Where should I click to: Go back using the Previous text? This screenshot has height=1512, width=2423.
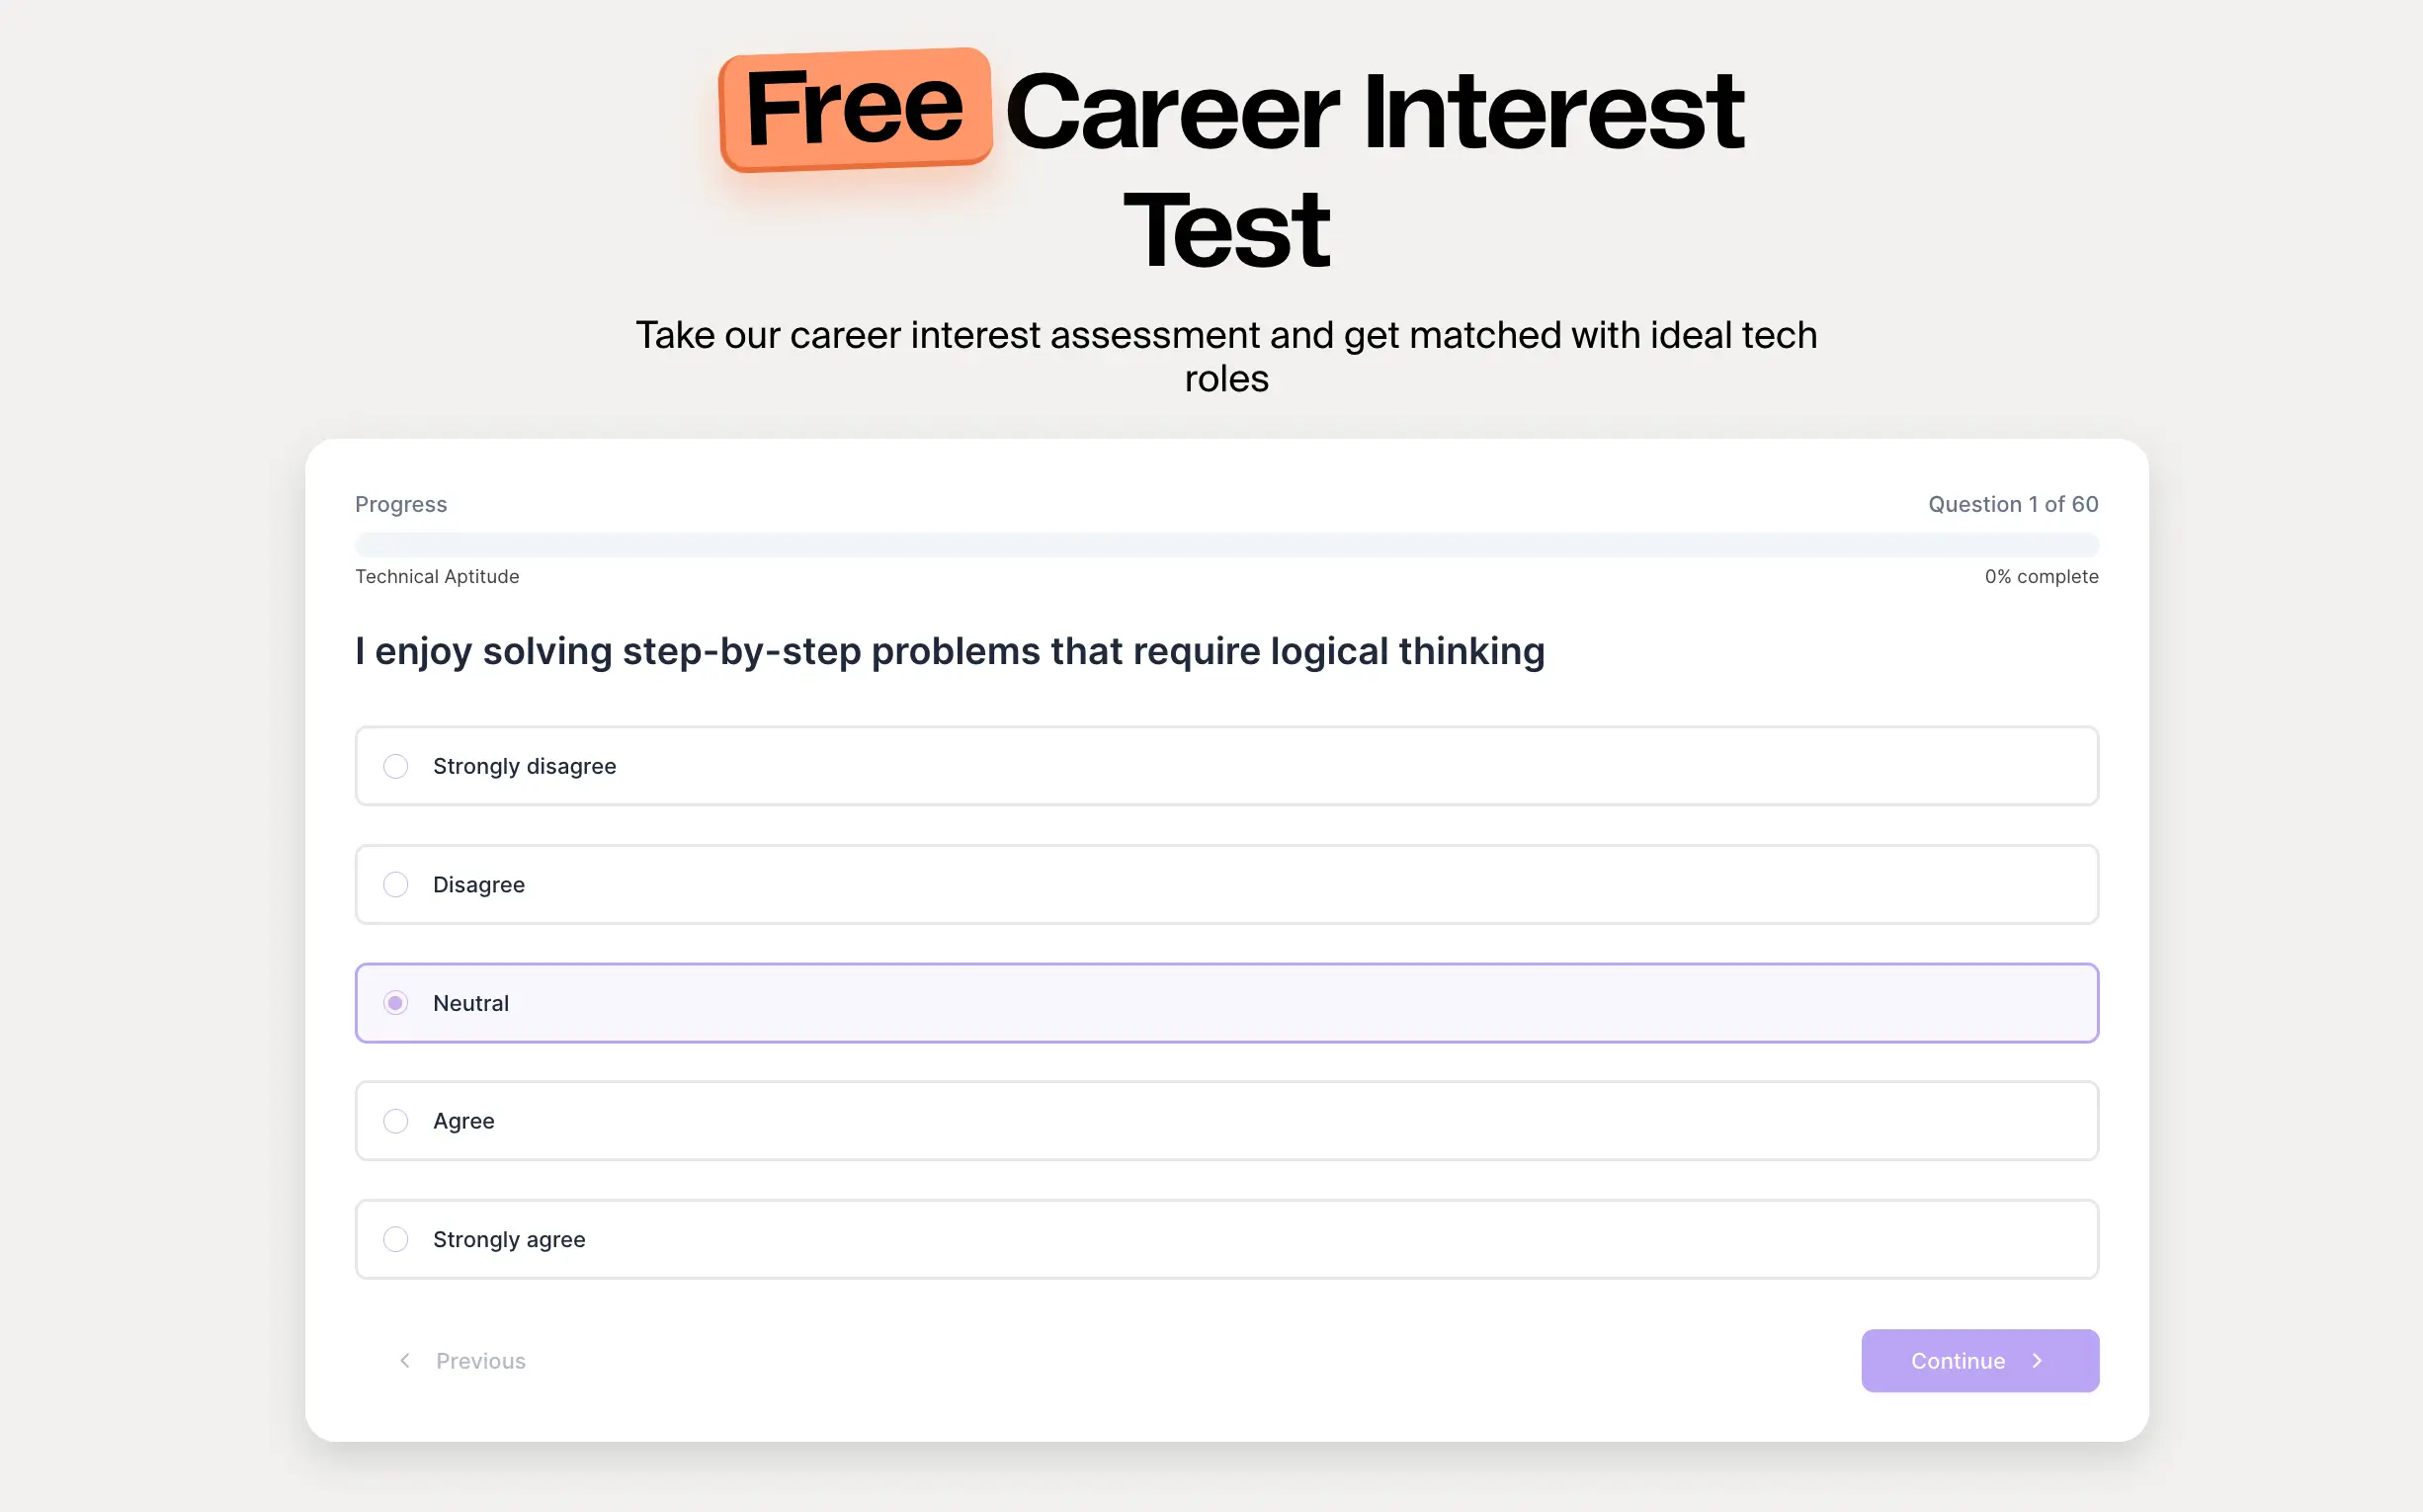click(481, 1361)
